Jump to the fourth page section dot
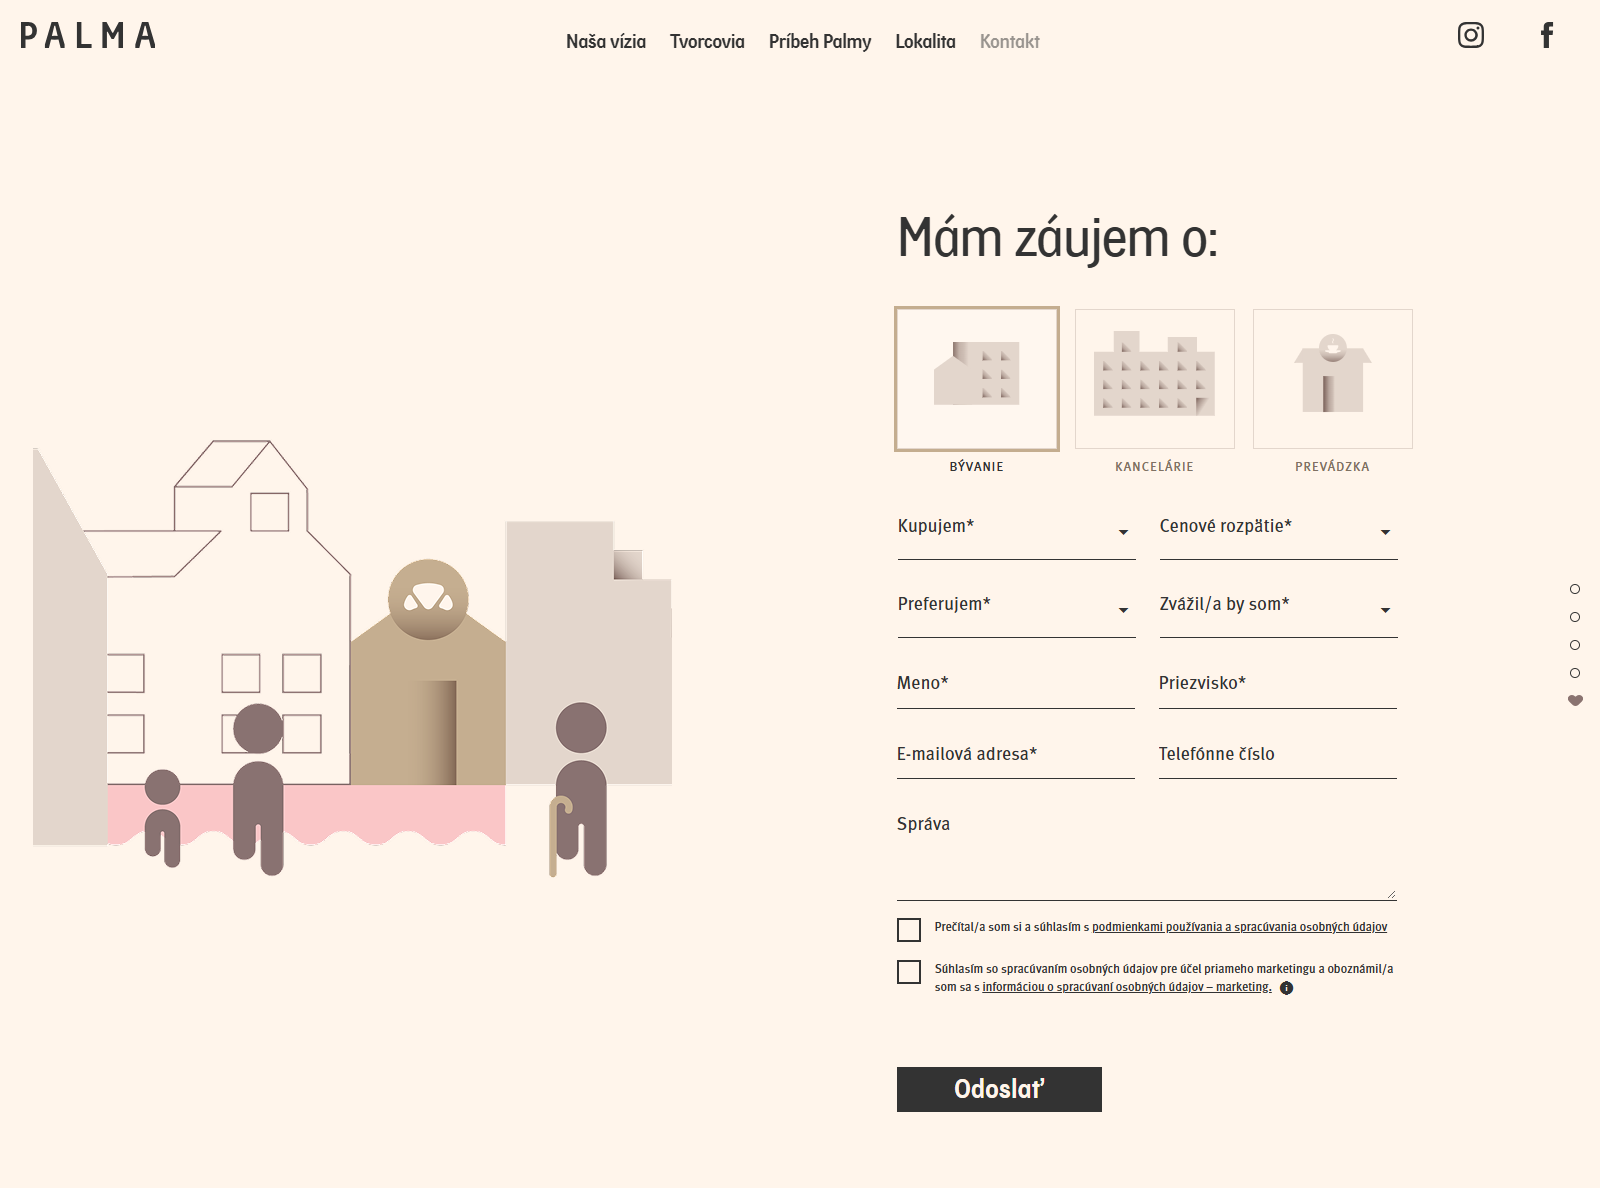This screenshot has height=1188, width=1600. pos(1575,673)
